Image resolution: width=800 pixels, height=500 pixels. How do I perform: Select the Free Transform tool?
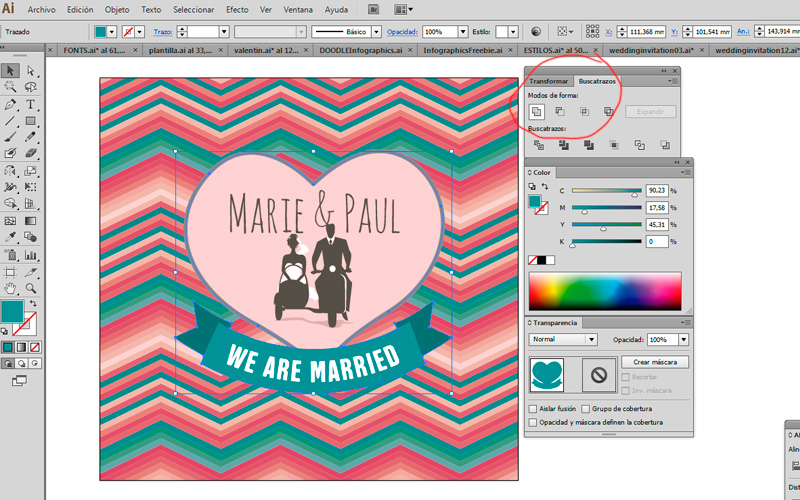(31, 187)
